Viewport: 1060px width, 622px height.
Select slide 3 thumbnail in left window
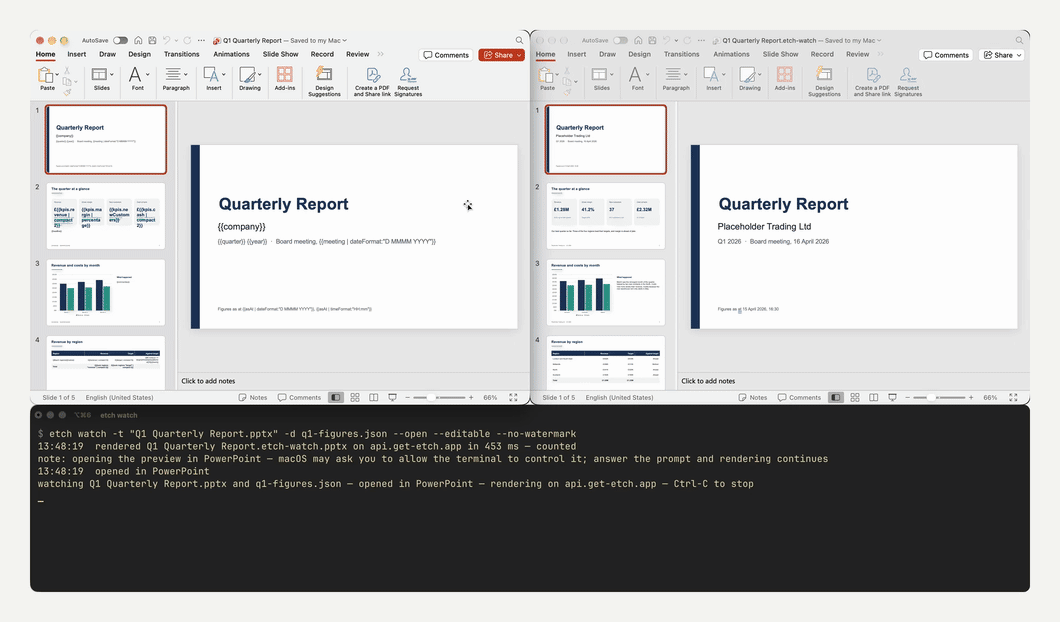coord(106,293)
